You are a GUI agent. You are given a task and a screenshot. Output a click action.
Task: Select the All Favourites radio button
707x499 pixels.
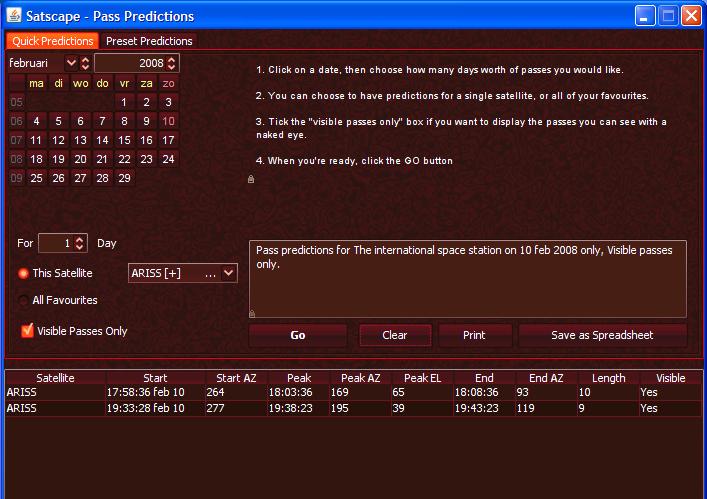click(24, 300)
